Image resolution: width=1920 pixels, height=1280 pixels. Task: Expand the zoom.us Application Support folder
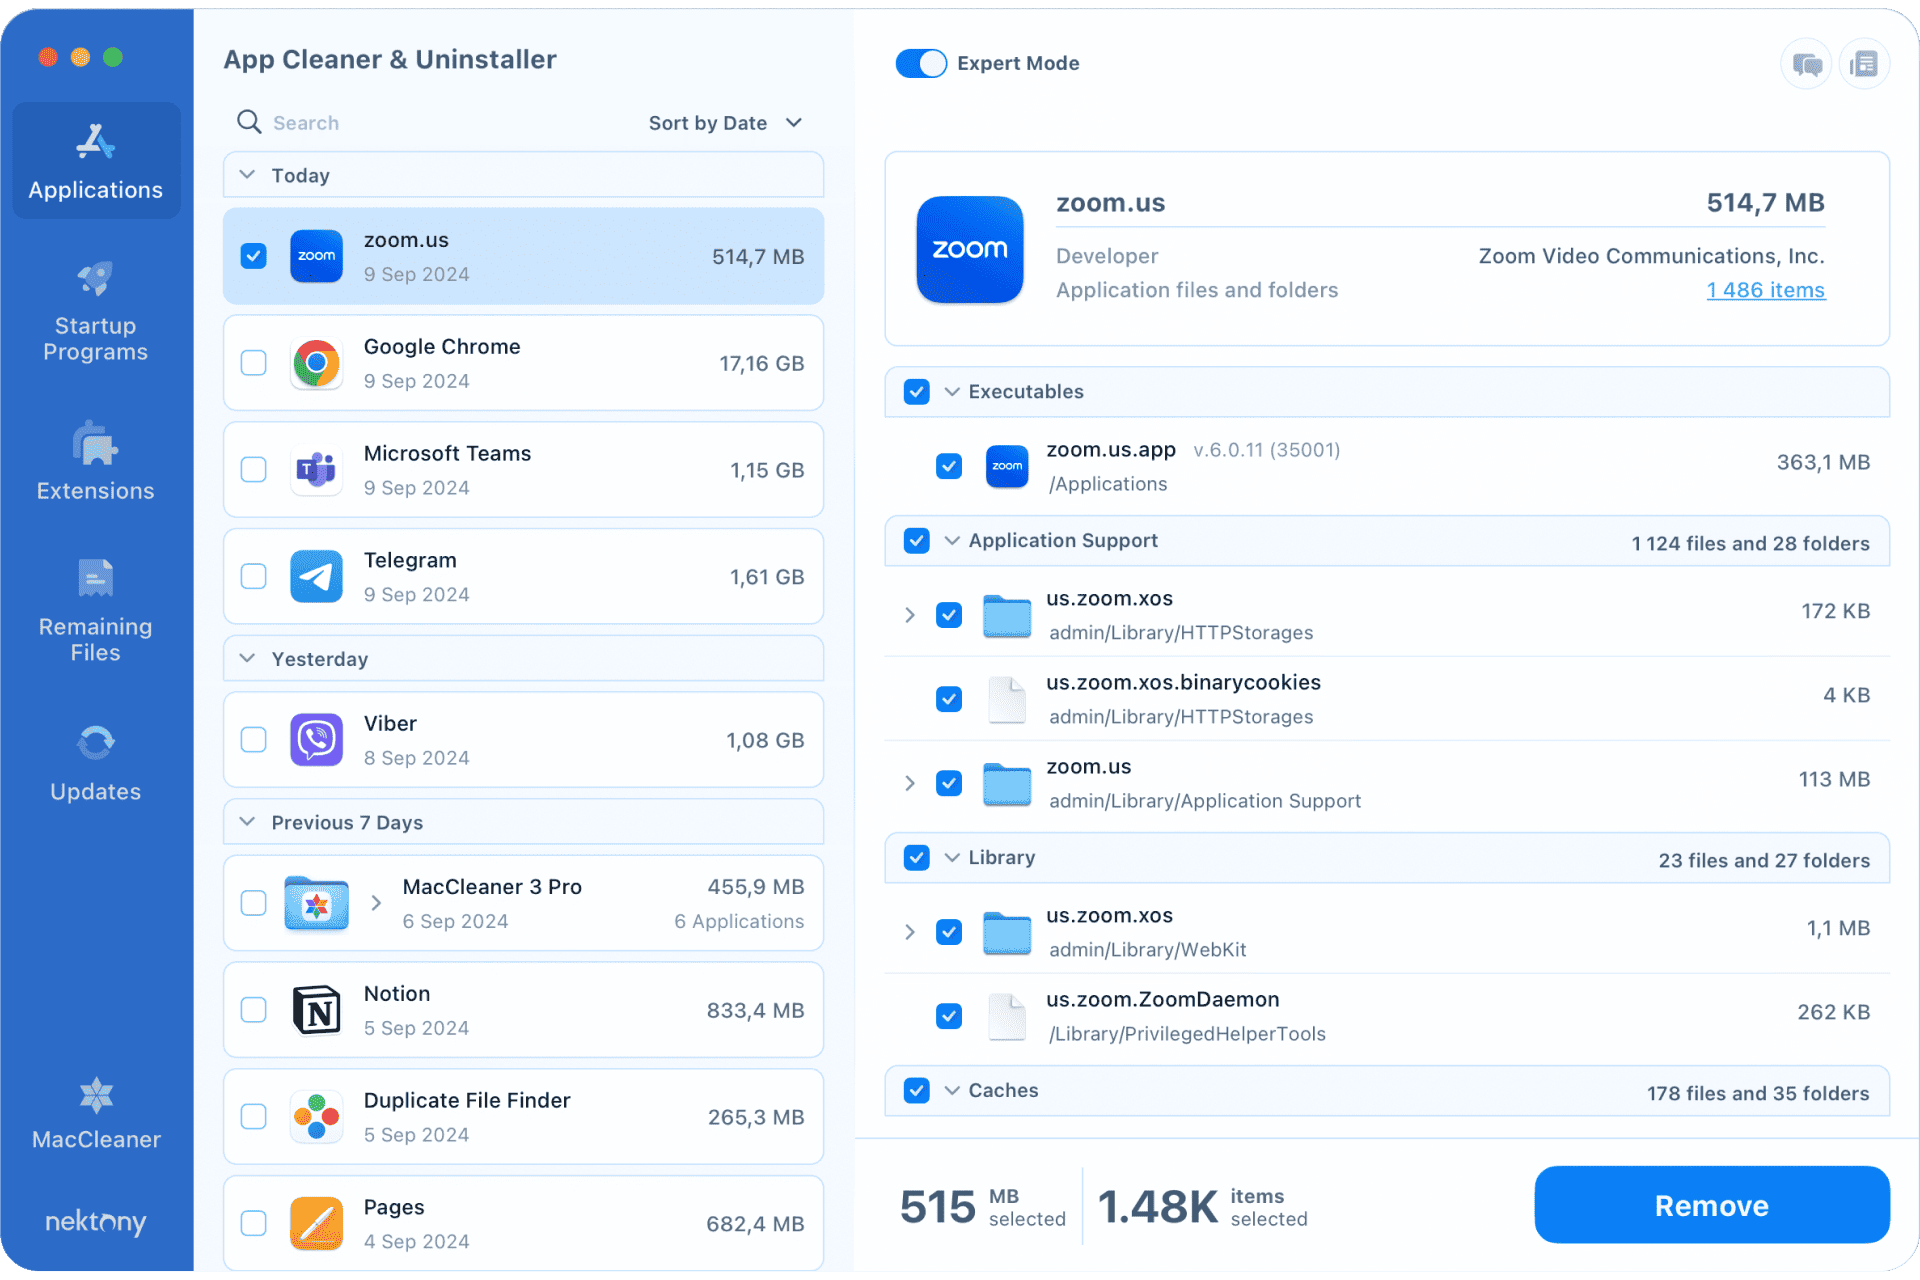click(910, 783)
